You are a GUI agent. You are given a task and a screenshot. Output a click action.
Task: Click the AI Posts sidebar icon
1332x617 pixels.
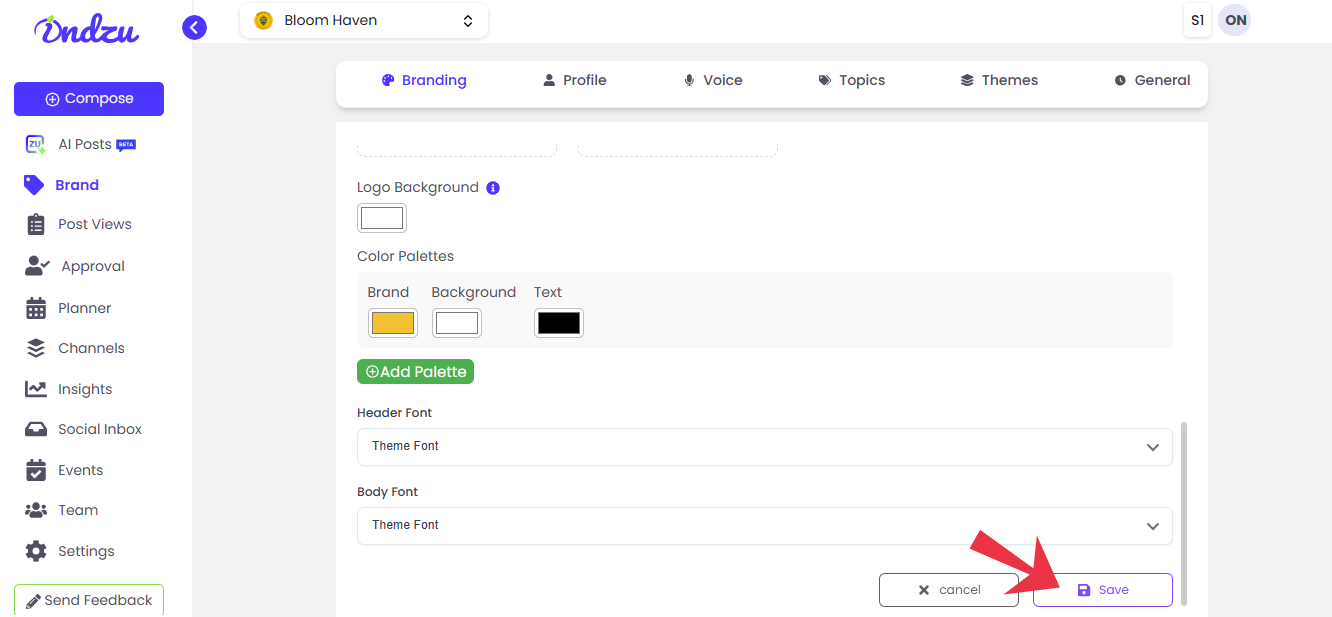36,145
